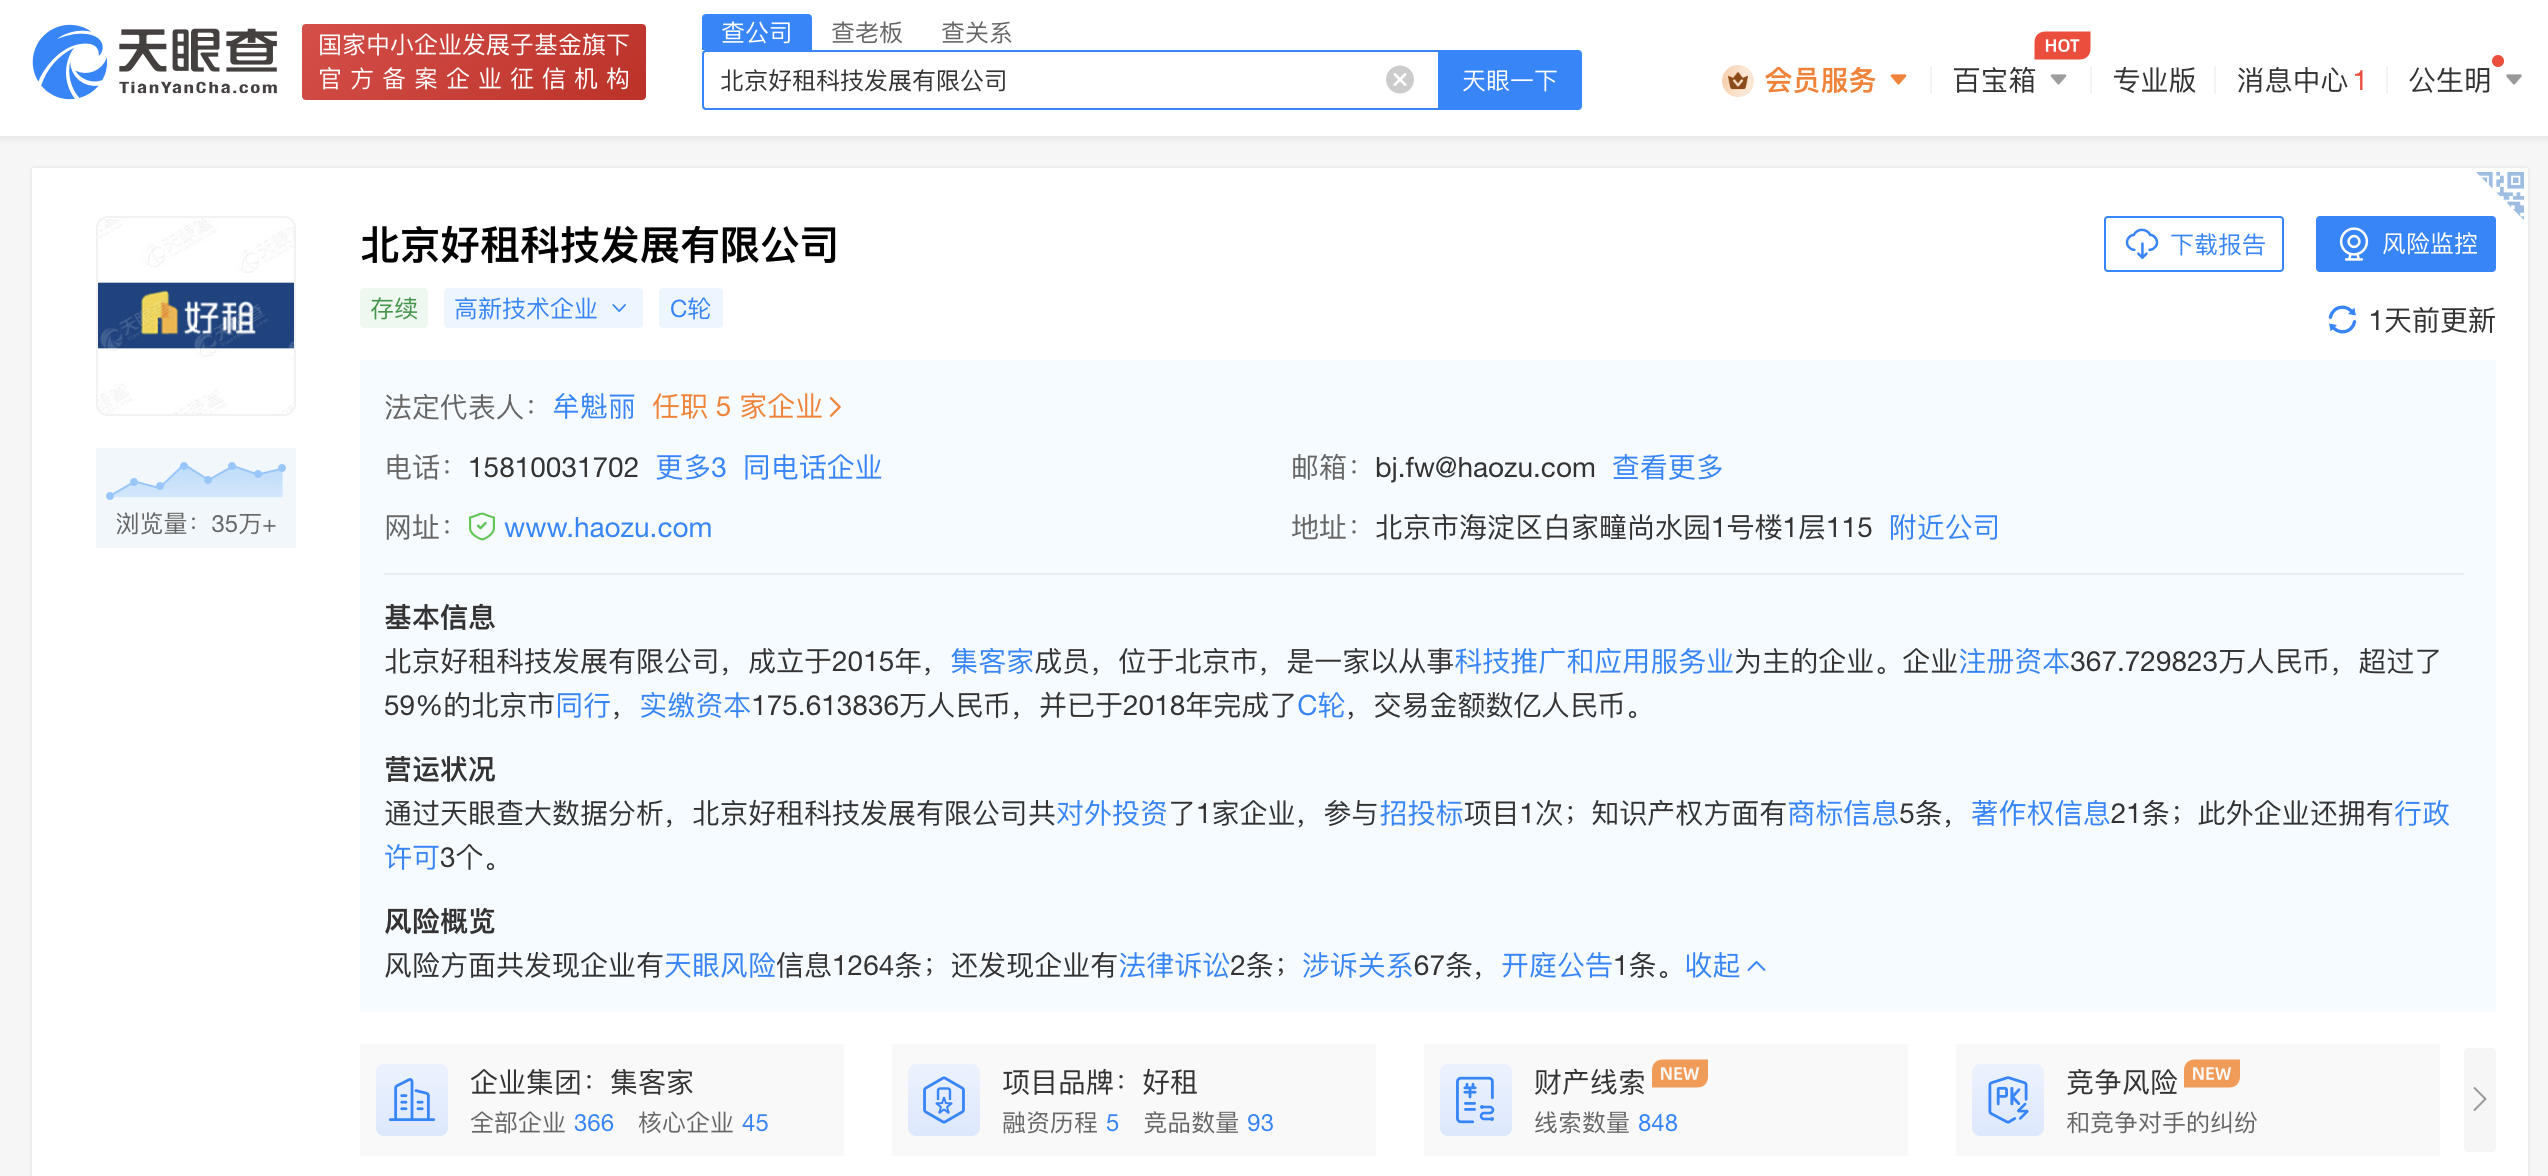This screenshot has height=1176, width=2548.
Task: Click the building icon in 企业集团 card
Action: (x=410, y=1100)
